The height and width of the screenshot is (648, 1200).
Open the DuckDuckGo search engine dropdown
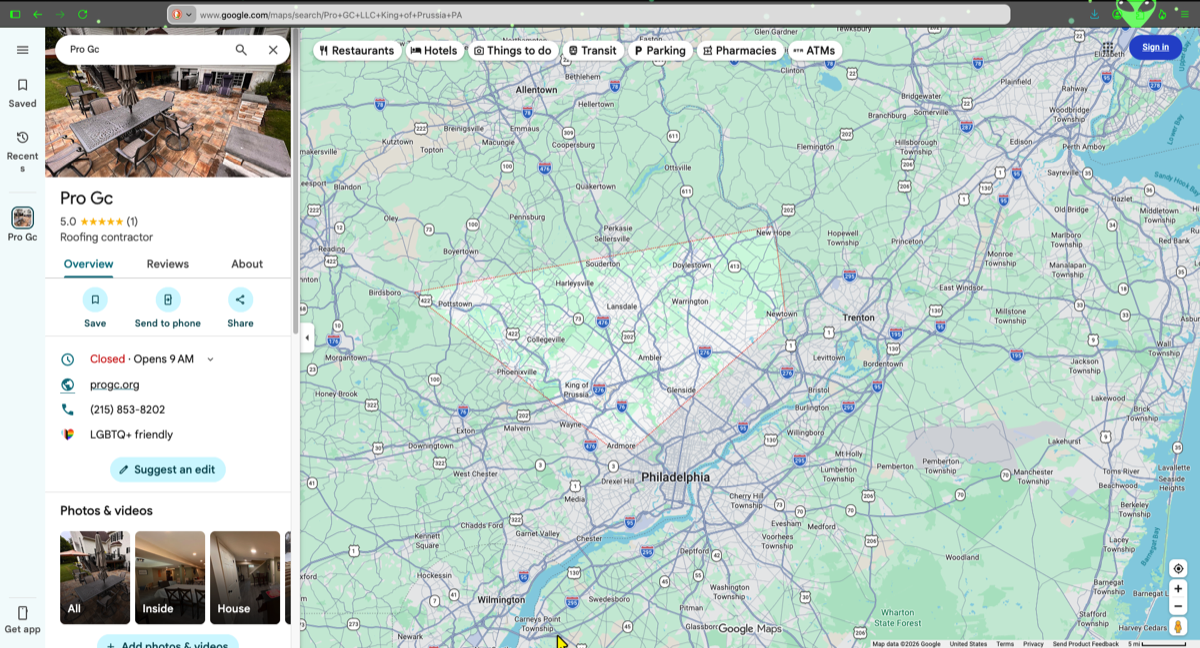tap(182, 14)
